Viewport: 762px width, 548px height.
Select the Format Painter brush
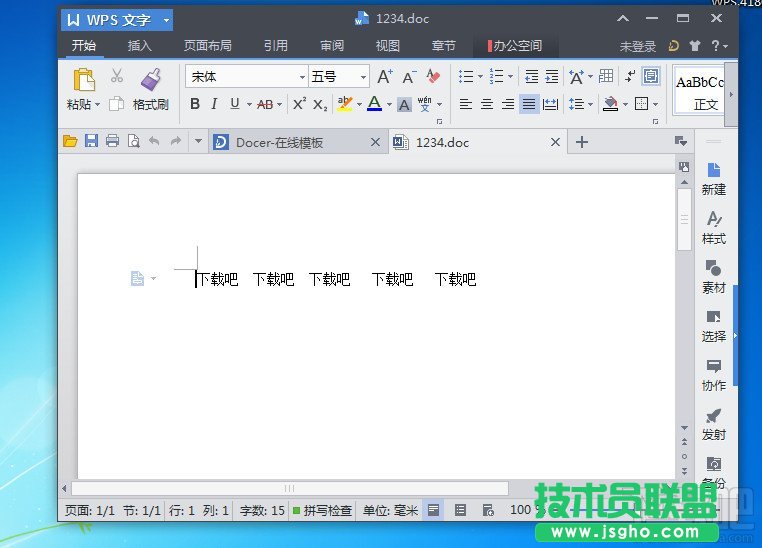point(151,80)
